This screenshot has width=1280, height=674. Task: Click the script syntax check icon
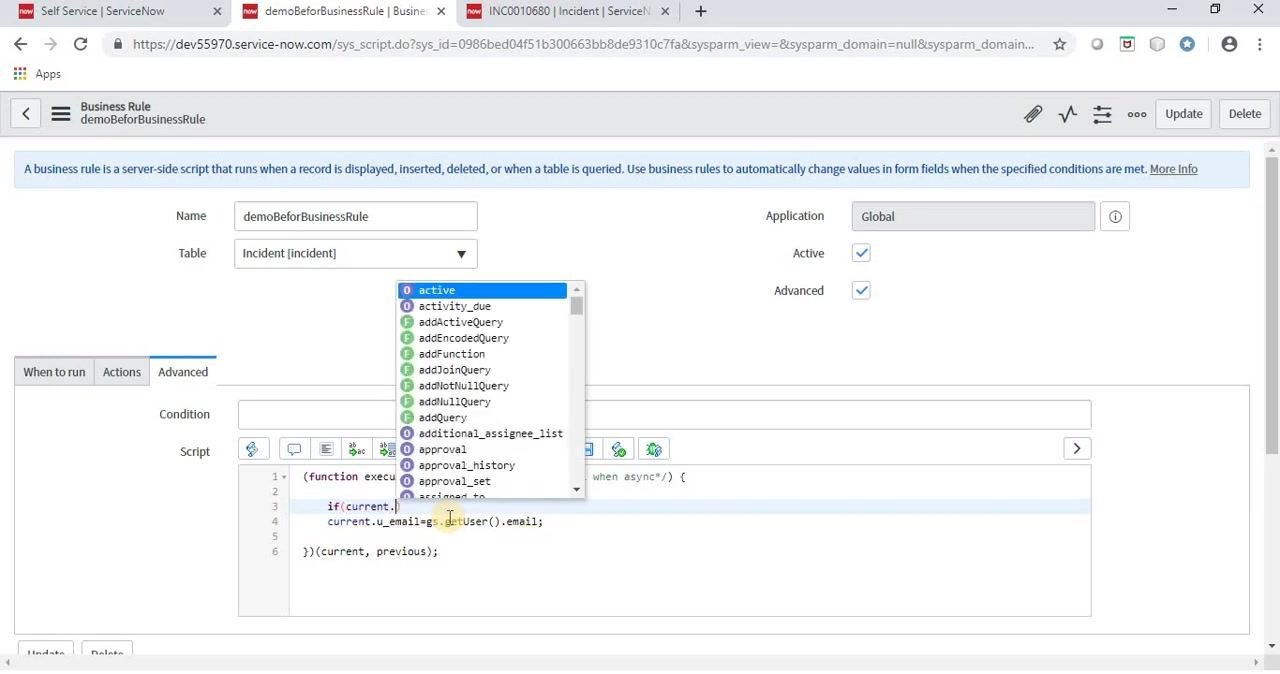coord(619,450)
